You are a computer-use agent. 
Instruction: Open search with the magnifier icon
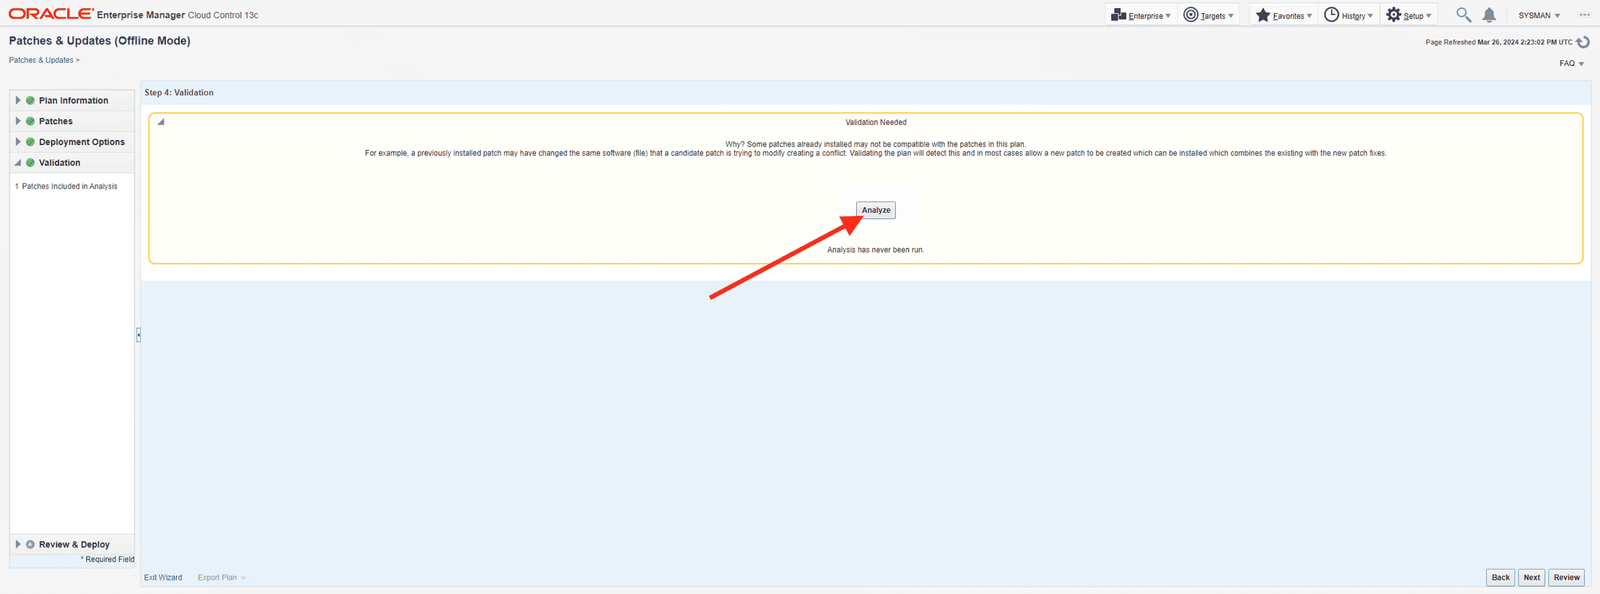1463,15
